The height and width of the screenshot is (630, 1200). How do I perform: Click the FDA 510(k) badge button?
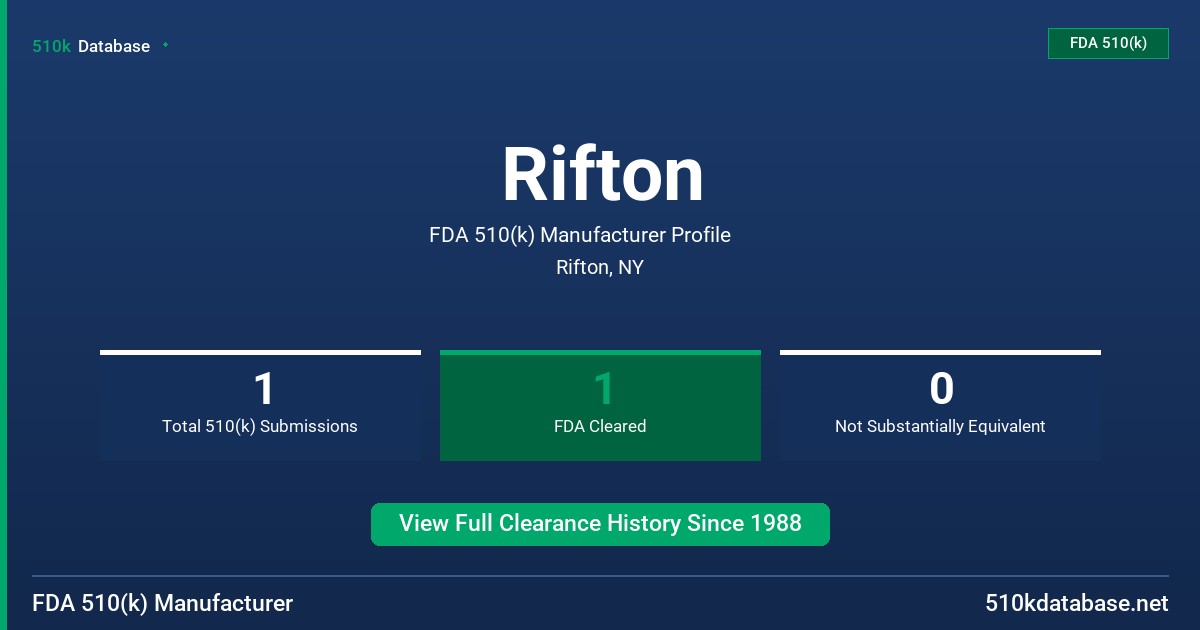coord(1108,43)
